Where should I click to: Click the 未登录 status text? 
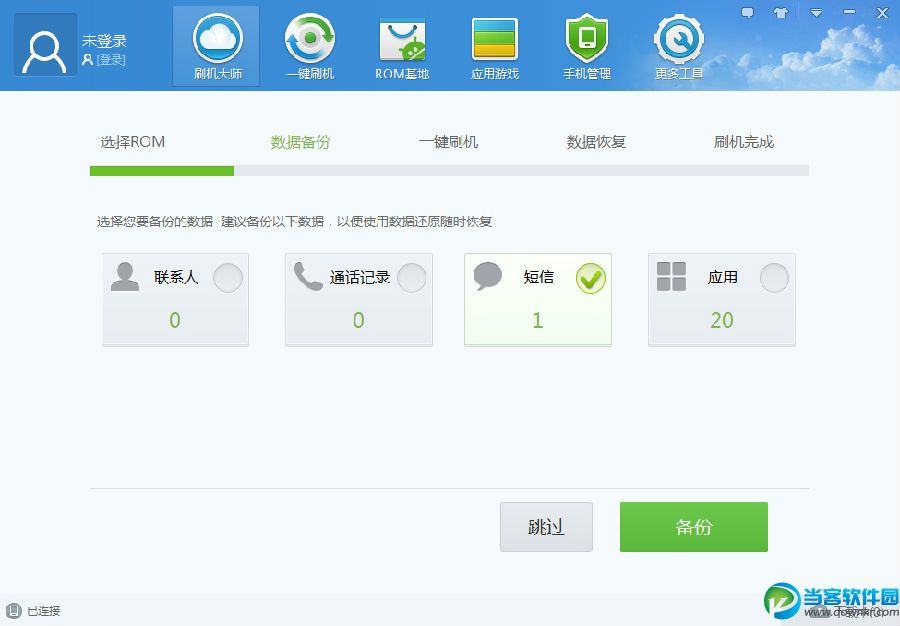point(104,41)
